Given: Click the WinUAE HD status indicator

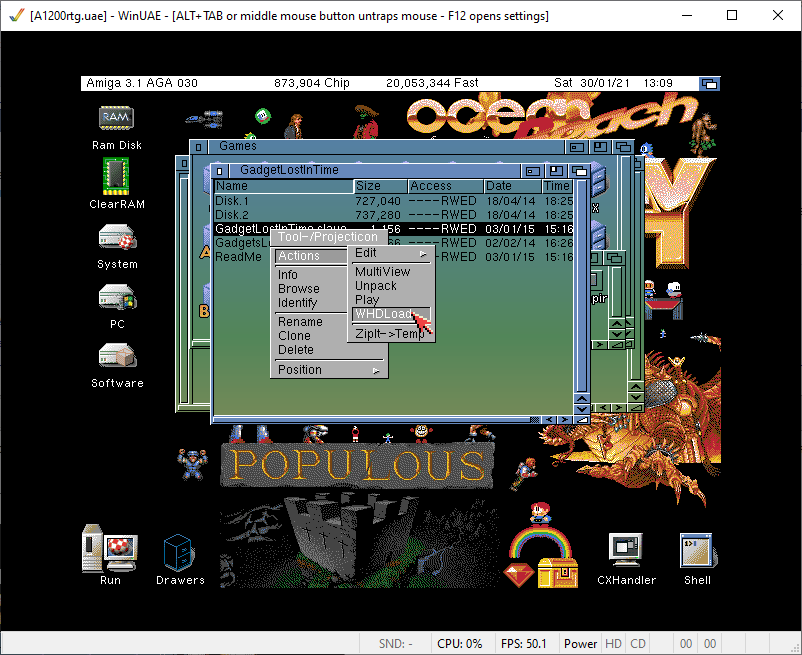Looking at the screenshot, I should [x=613, y=644].
